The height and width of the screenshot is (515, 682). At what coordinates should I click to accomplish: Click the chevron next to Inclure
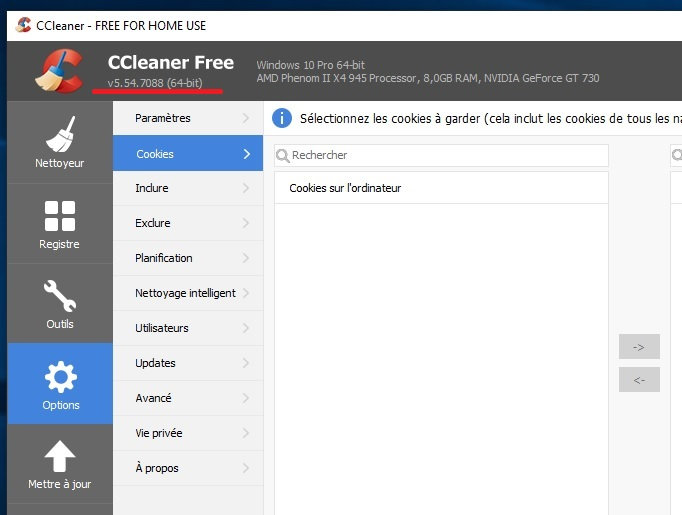[x=246, y=188]
